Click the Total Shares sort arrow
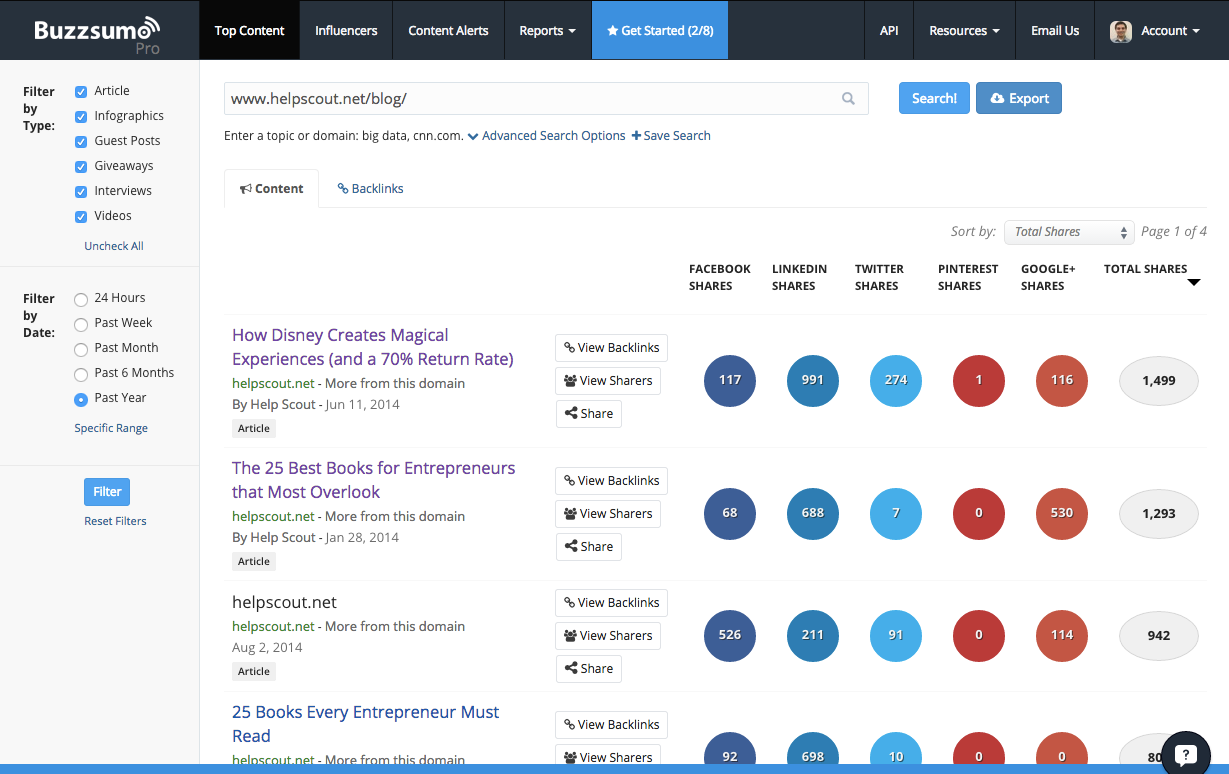The width and height of the screenshot is (1229, 774). tap(1193, 283)
